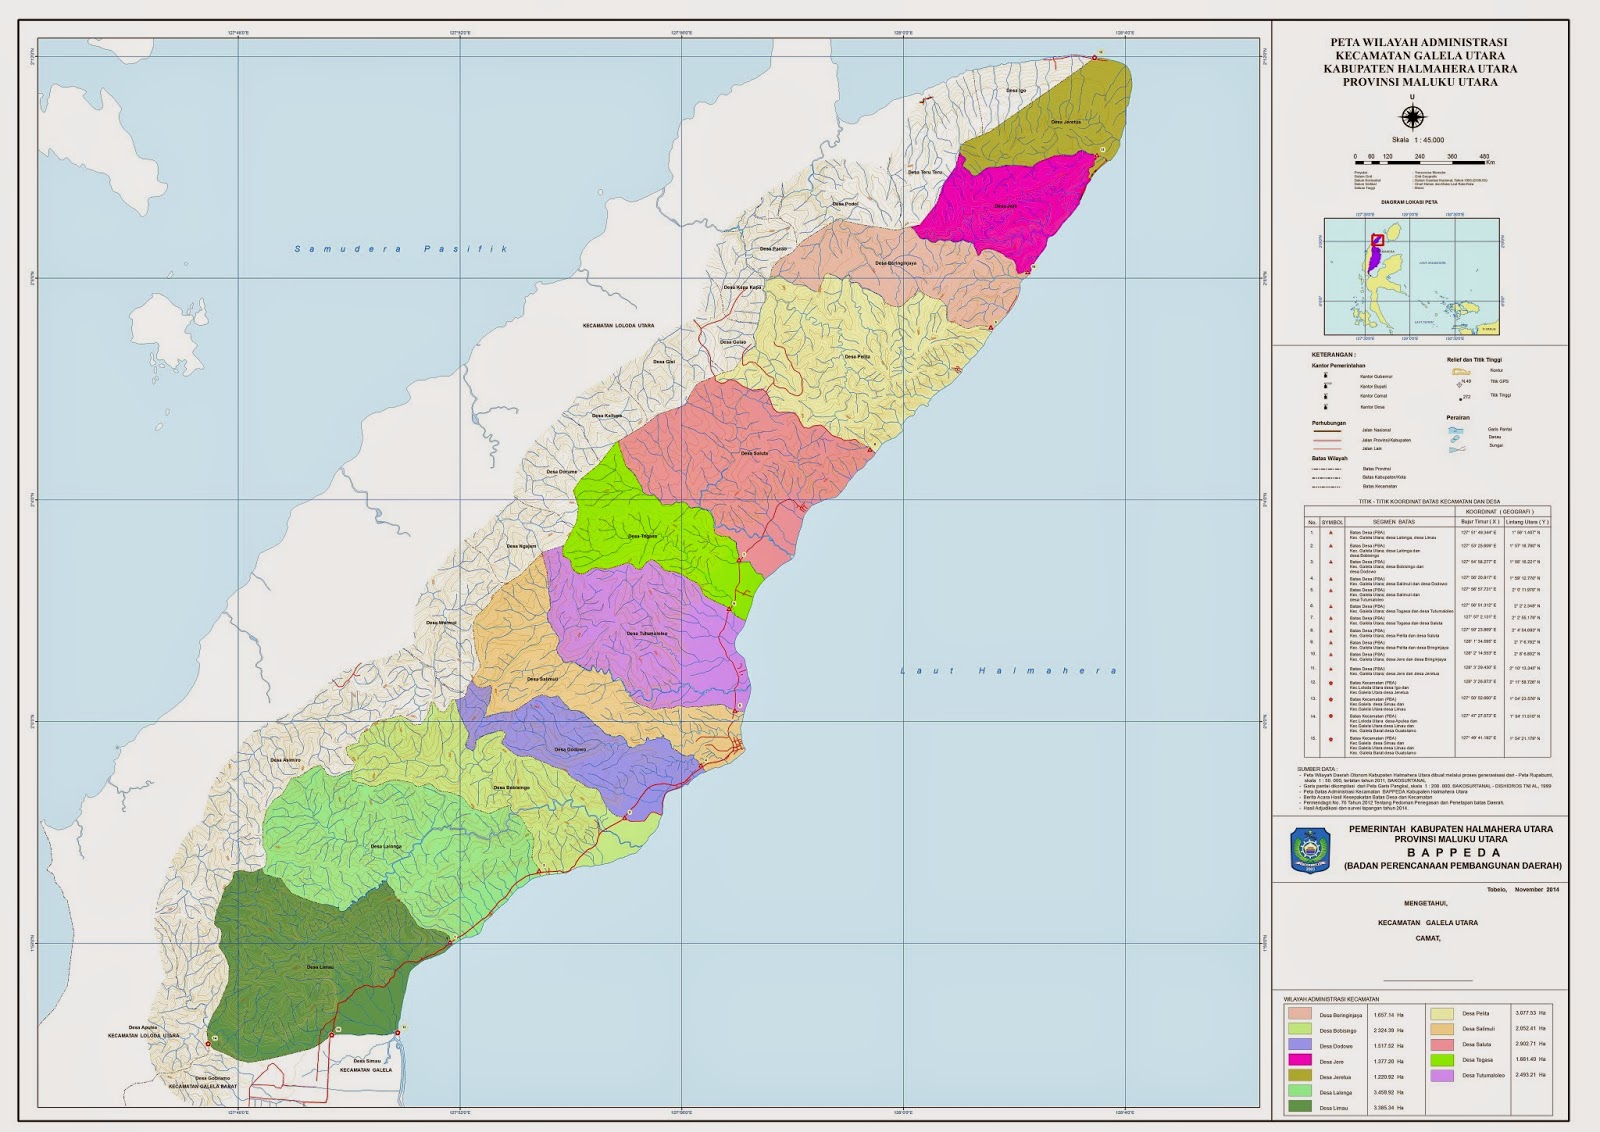Viewport: 1600px width, 1132px height.
Task: Select the Titik GPS symbol under Relief
Action: 1459,384
